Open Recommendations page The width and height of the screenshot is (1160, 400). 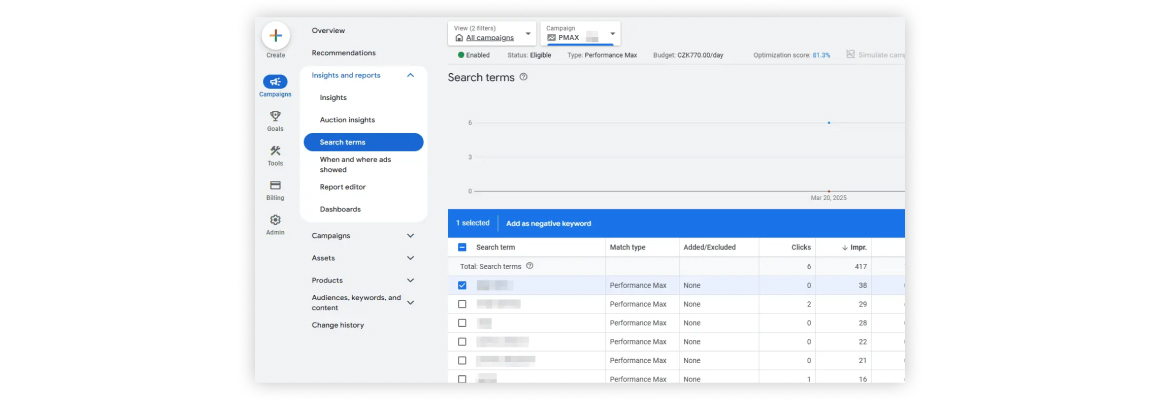[343, 52]
